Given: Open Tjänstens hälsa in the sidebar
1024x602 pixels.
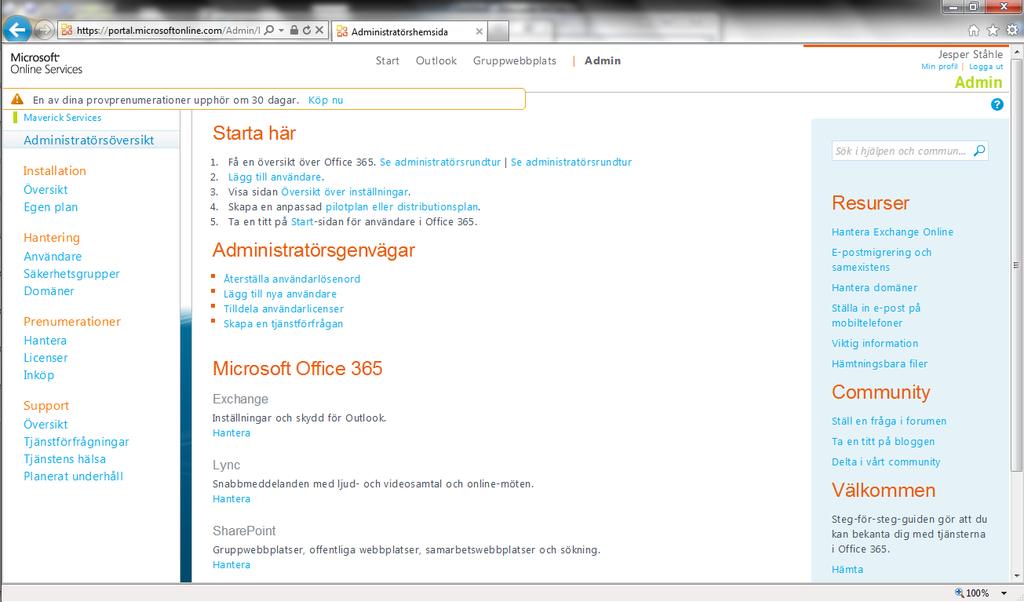Looking at the screenshot, I should (x=65, y=459).
